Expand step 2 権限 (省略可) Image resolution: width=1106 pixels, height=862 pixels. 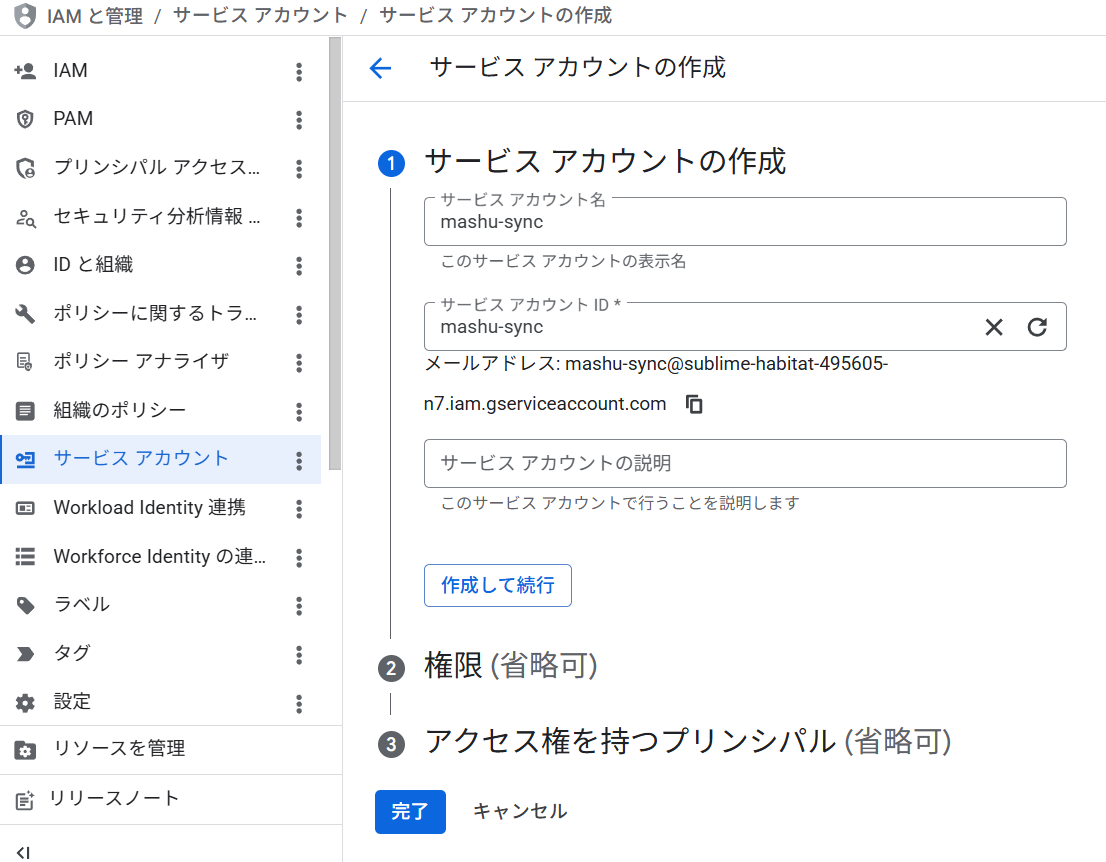[x=511, y=666]
